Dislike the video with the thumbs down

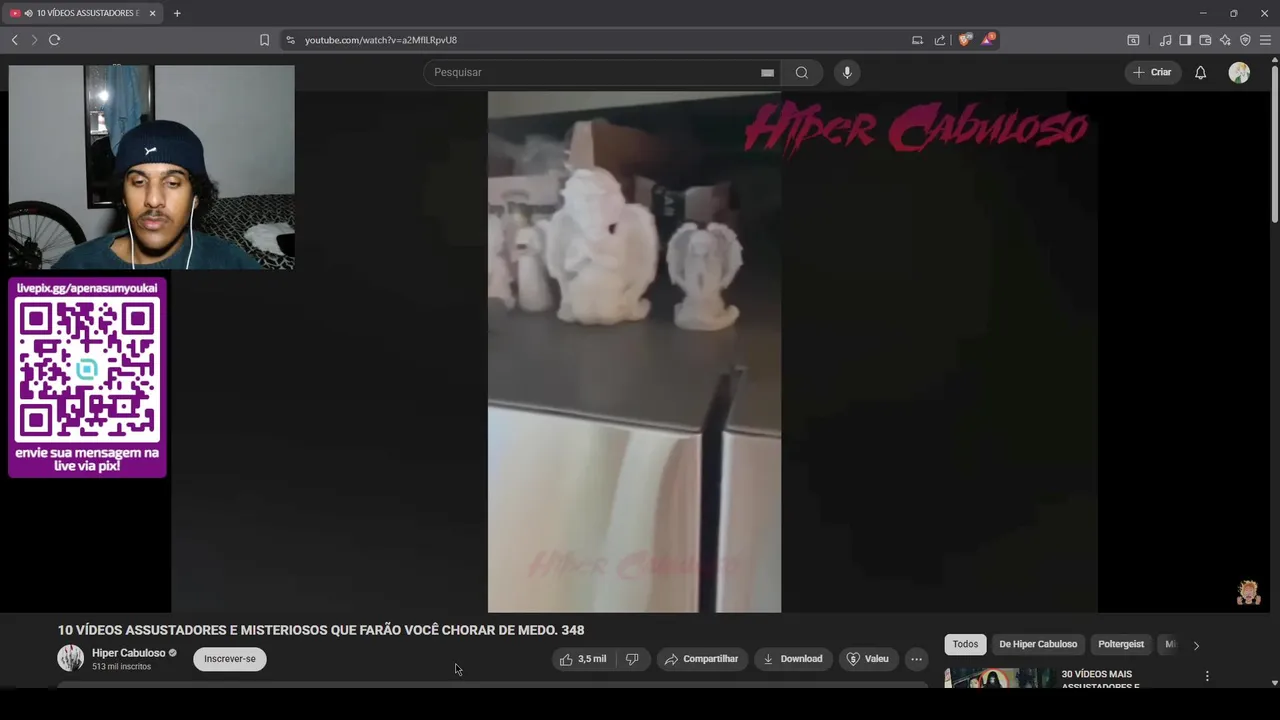click(632, 659)
